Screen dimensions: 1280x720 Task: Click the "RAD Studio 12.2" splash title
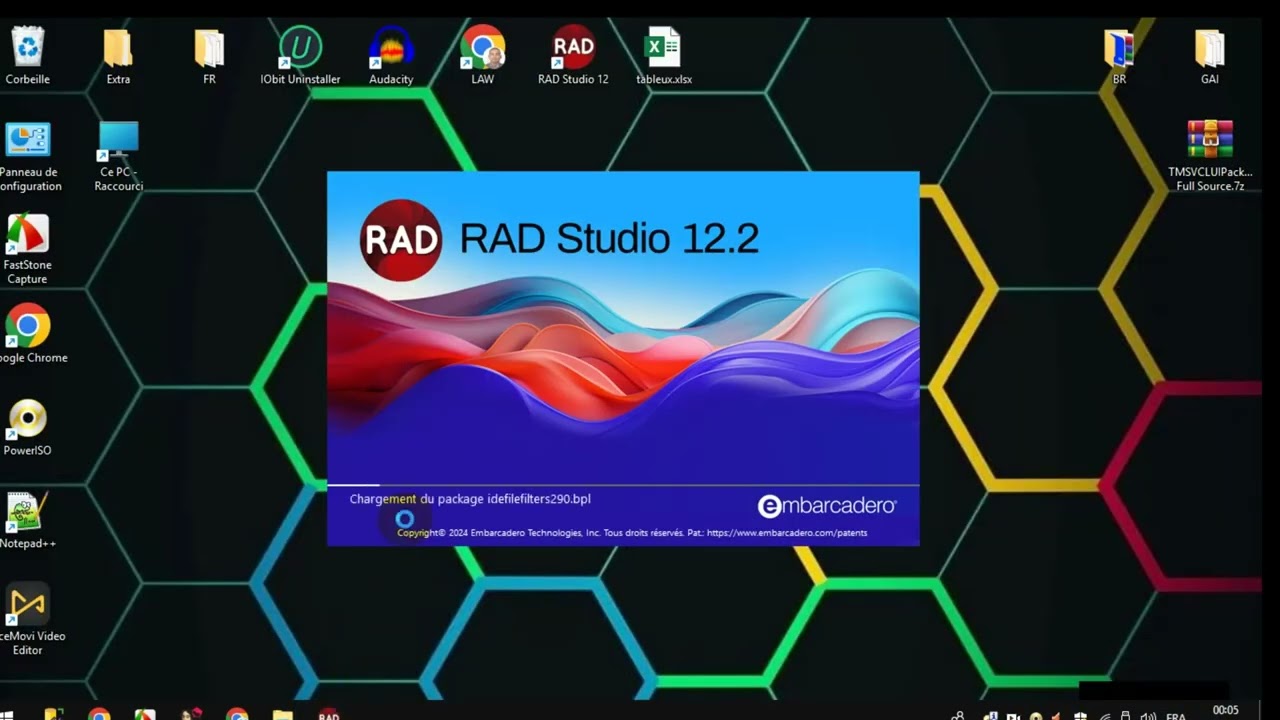(609, 239)
